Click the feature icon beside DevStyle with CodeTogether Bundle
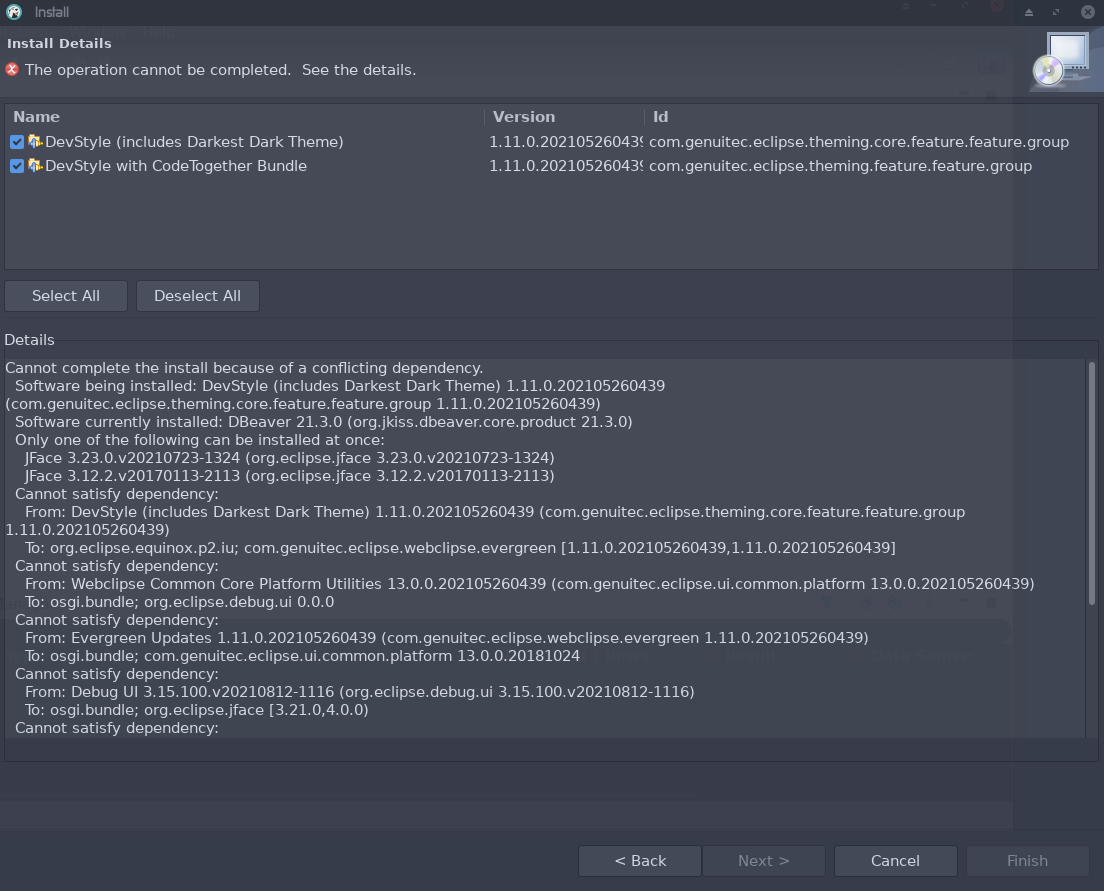 coord(36,166)
